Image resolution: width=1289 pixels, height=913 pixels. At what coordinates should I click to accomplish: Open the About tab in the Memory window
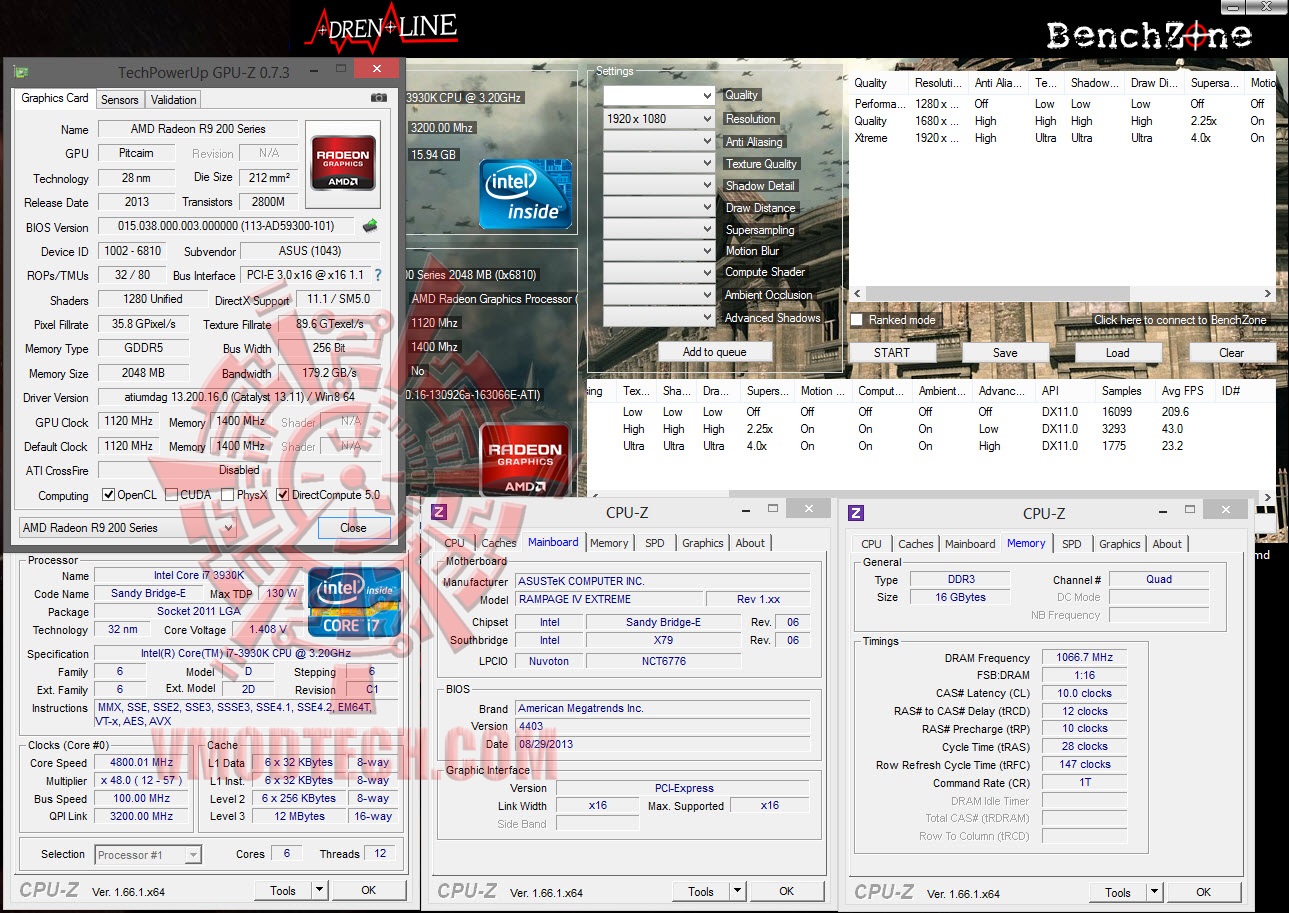click(1167, 544)
